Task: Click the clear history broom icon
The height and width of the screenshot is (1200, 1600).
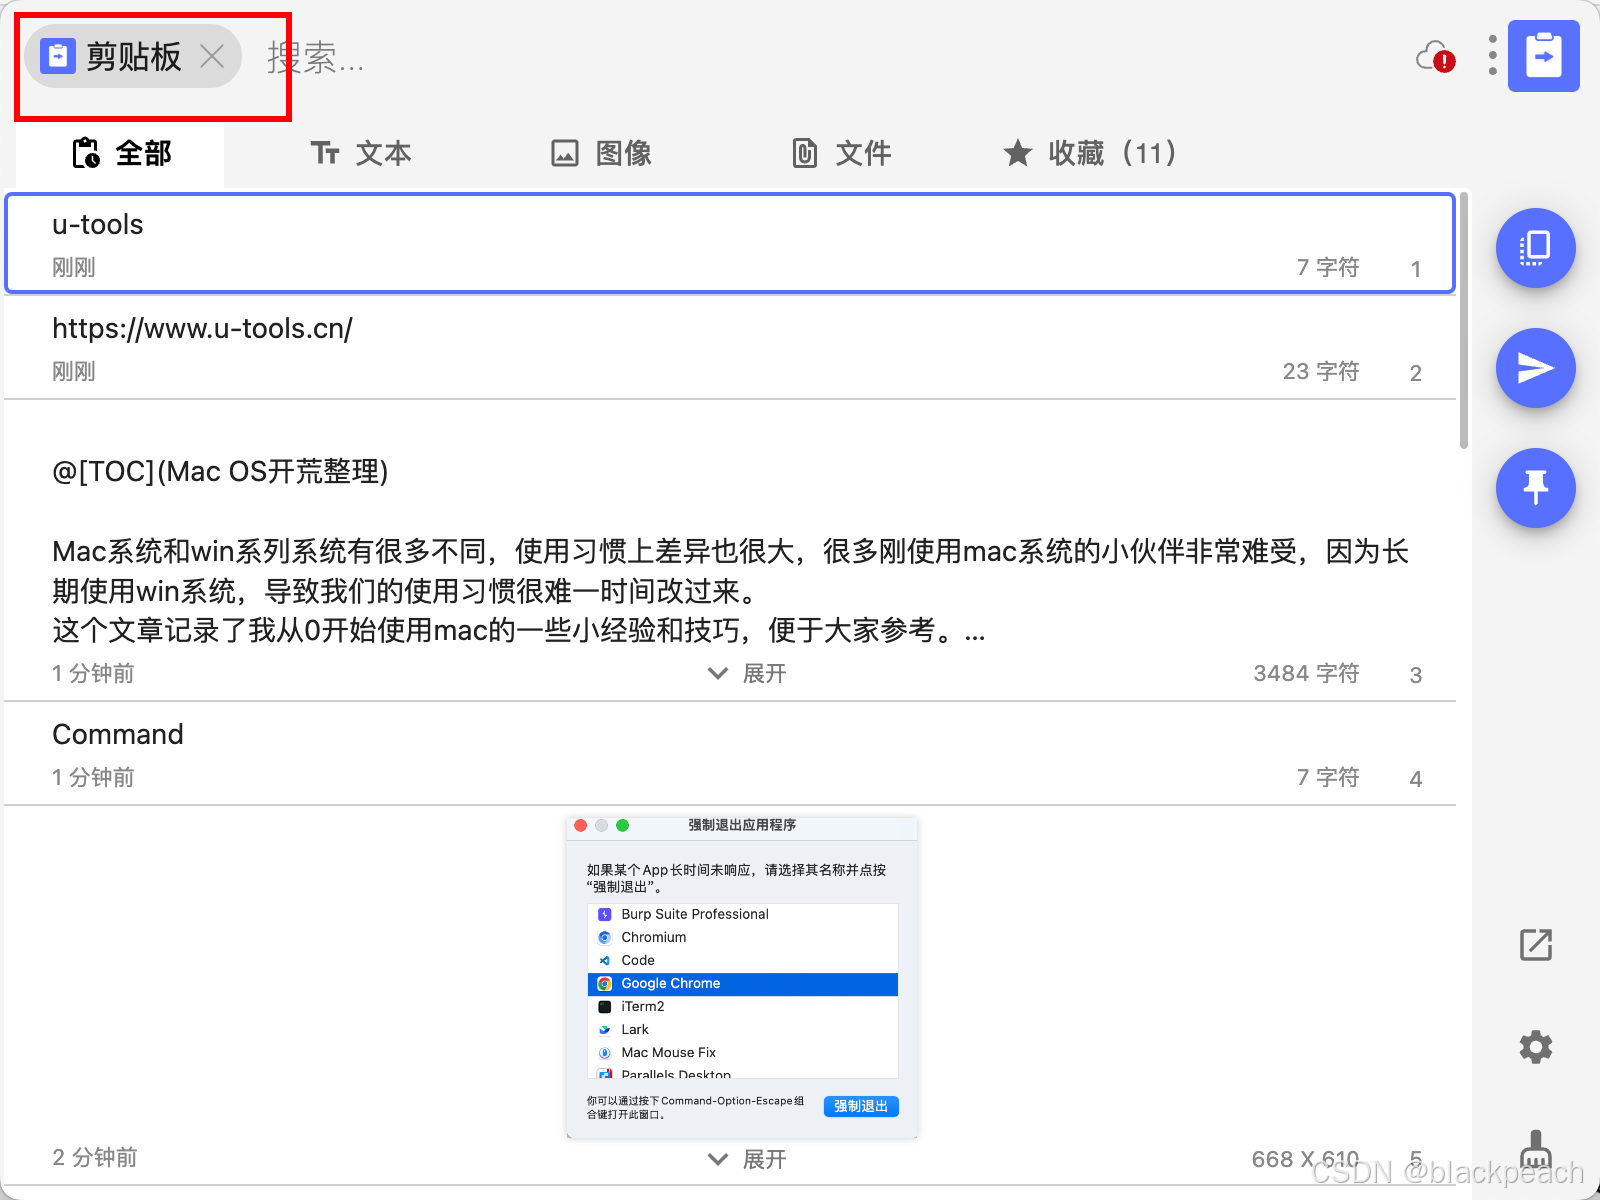Action: [x=1535, y=1150]
